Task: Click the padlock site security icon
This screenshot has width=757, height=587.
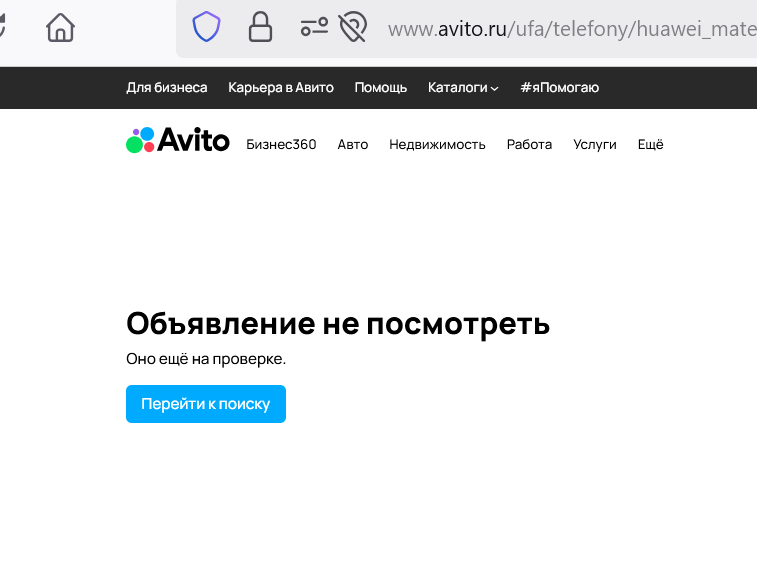Action: click(260, 27)
